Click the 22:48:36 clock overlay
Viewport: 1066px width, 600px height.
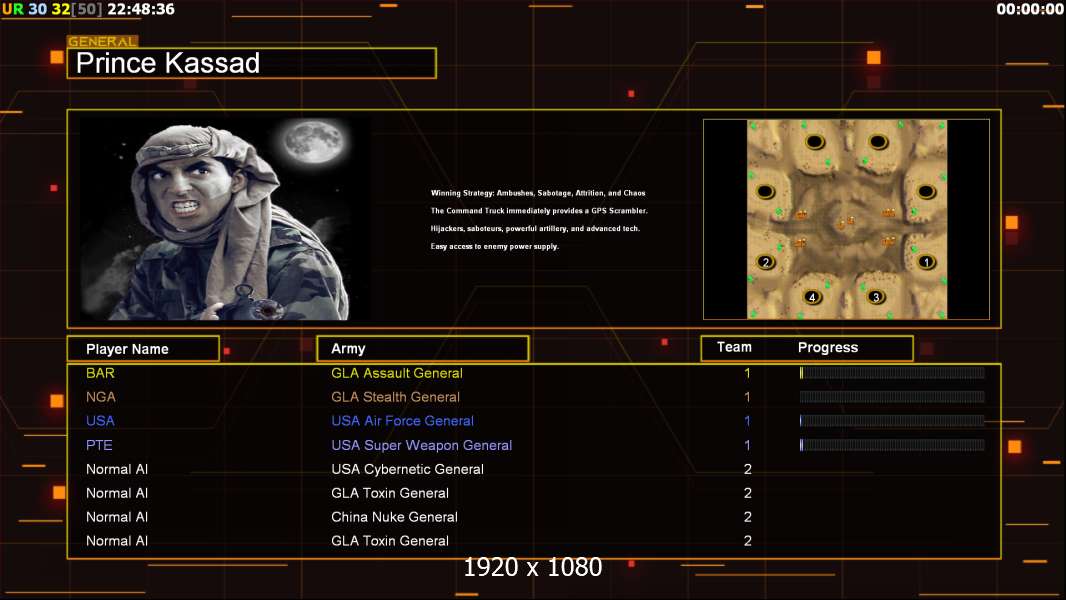(141, 9)
